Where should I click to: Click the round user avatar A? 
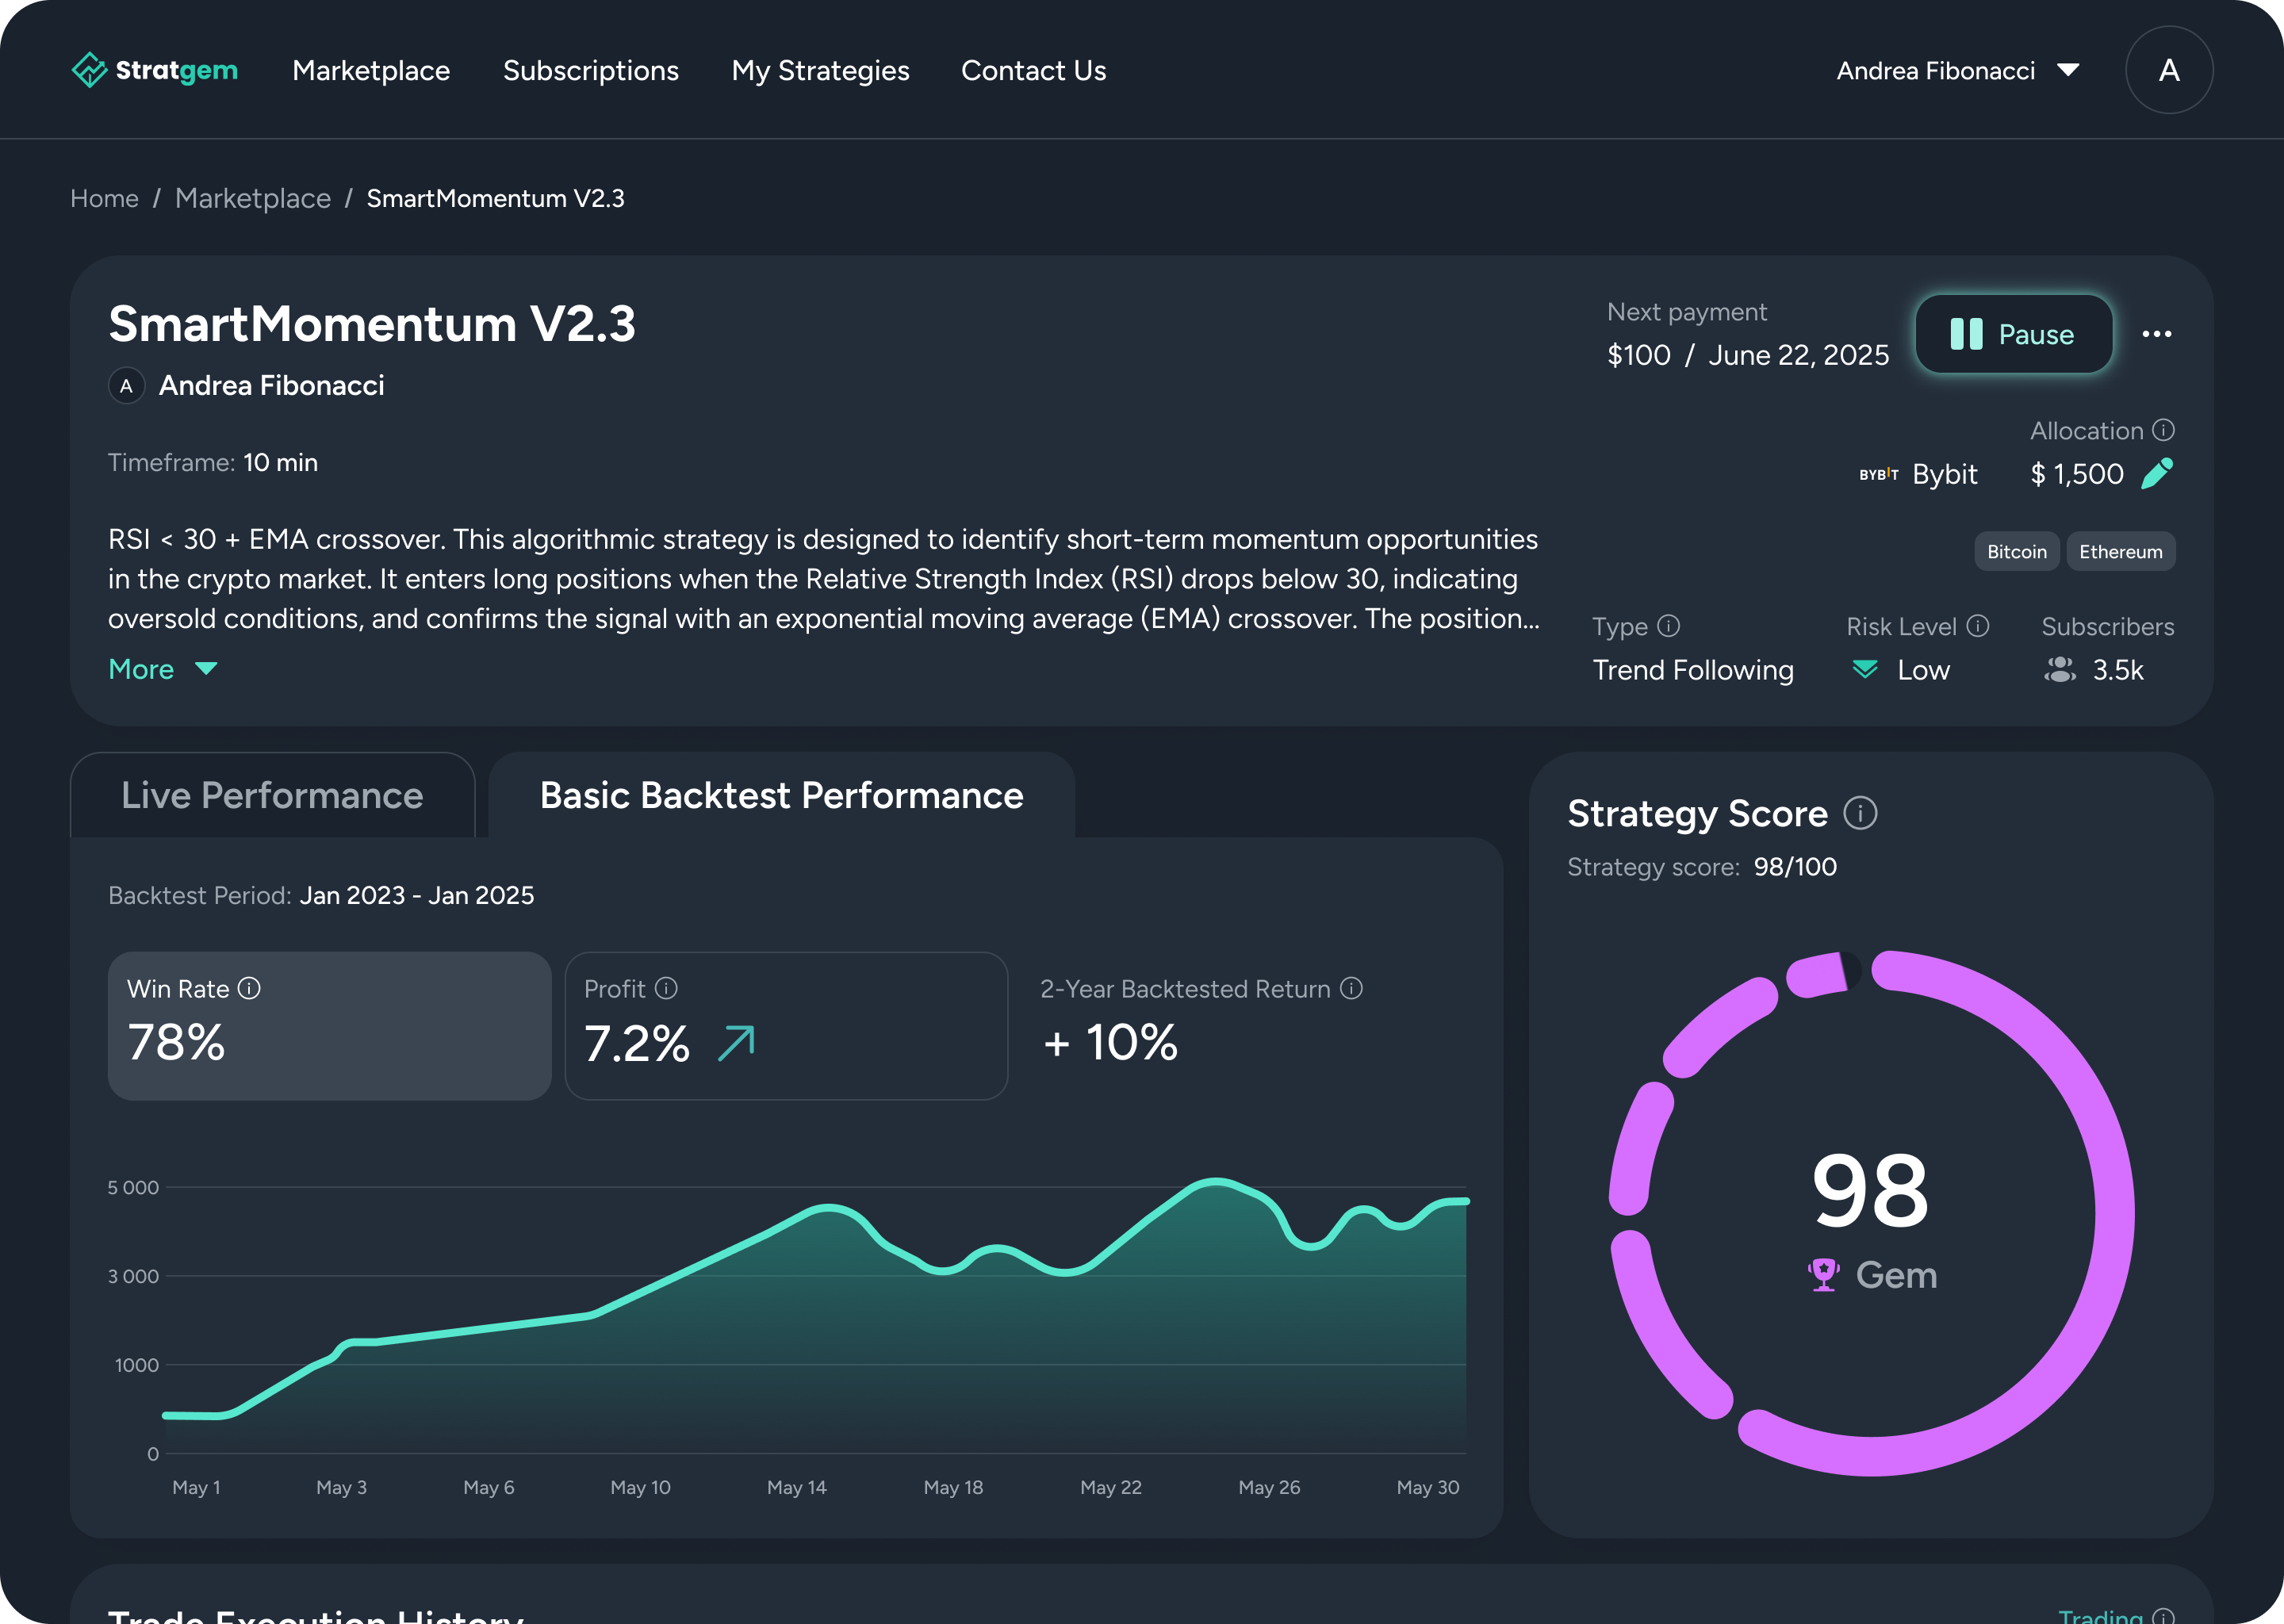(x=2168, y=70)
